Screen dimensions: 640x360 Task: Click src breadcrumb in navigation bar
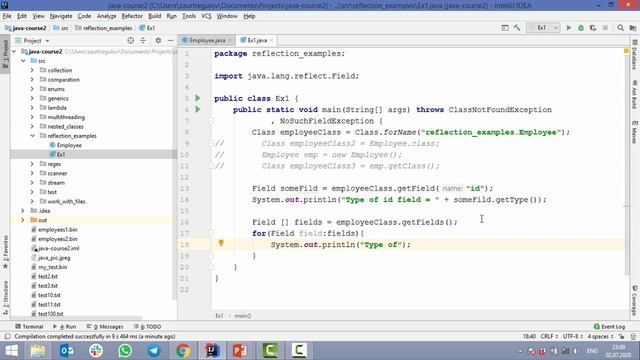61,28
